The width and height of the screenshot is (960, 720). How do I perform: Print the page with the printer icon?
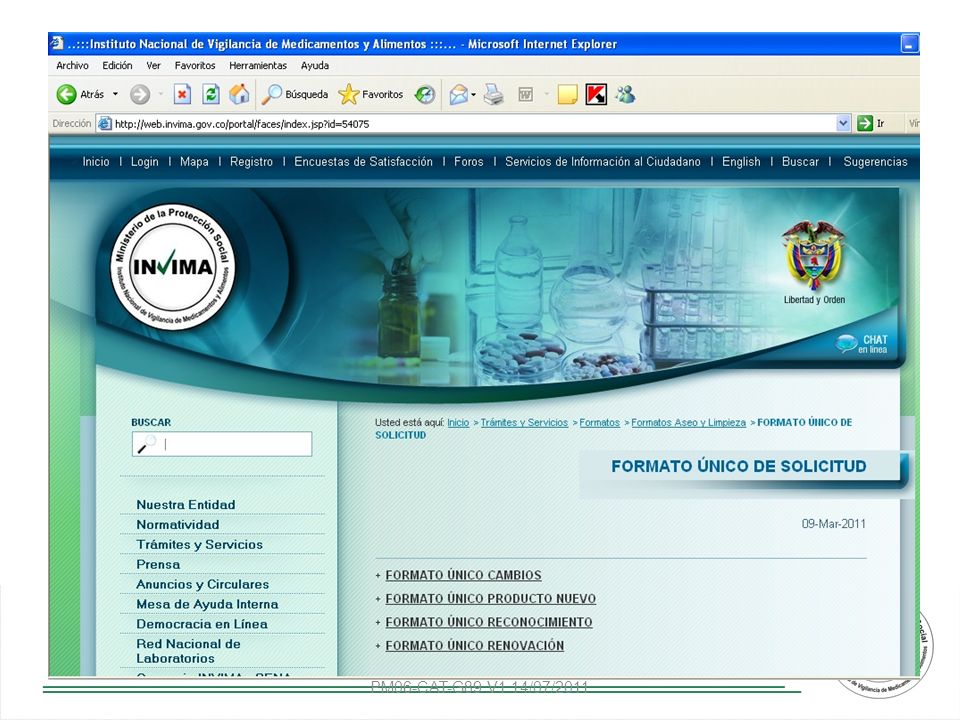493,94
